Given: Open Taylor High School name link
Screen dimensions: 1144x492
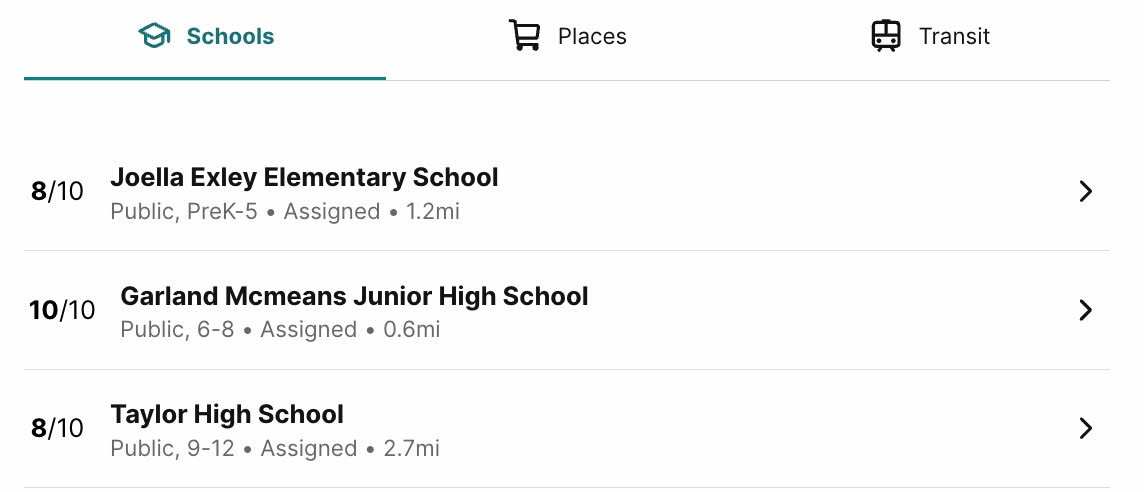Looking at the screenshot, I should (x=227, y=415).
